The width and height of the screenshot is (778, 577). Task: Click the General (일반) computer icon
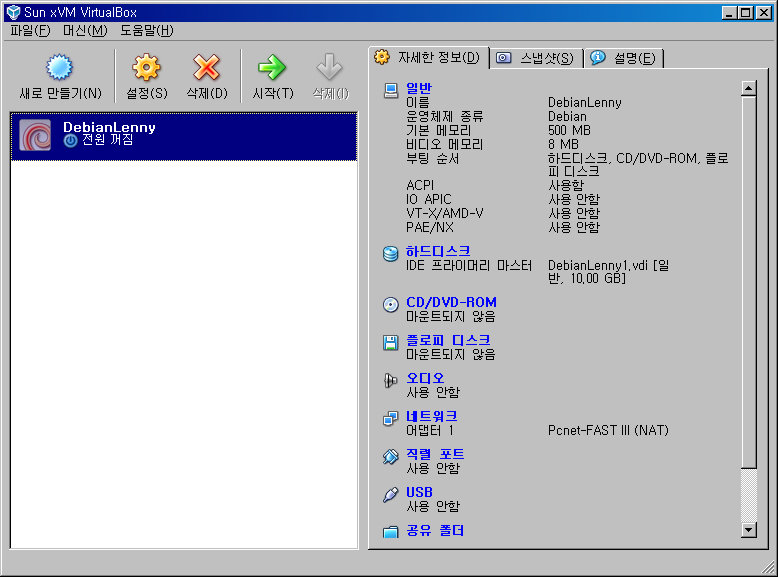[x=390, y=90]
